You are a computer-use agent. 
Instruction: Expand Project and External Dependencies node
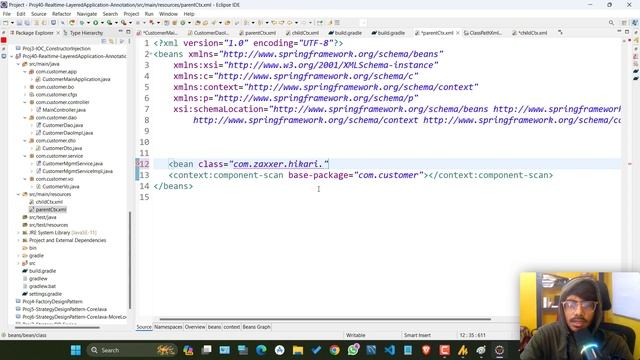(18, 240)
